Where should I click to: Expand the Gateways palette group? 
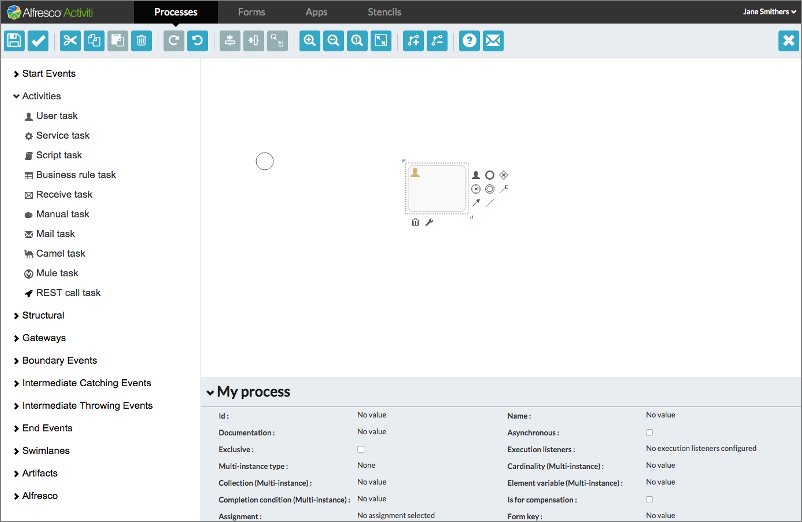point(39,338)
